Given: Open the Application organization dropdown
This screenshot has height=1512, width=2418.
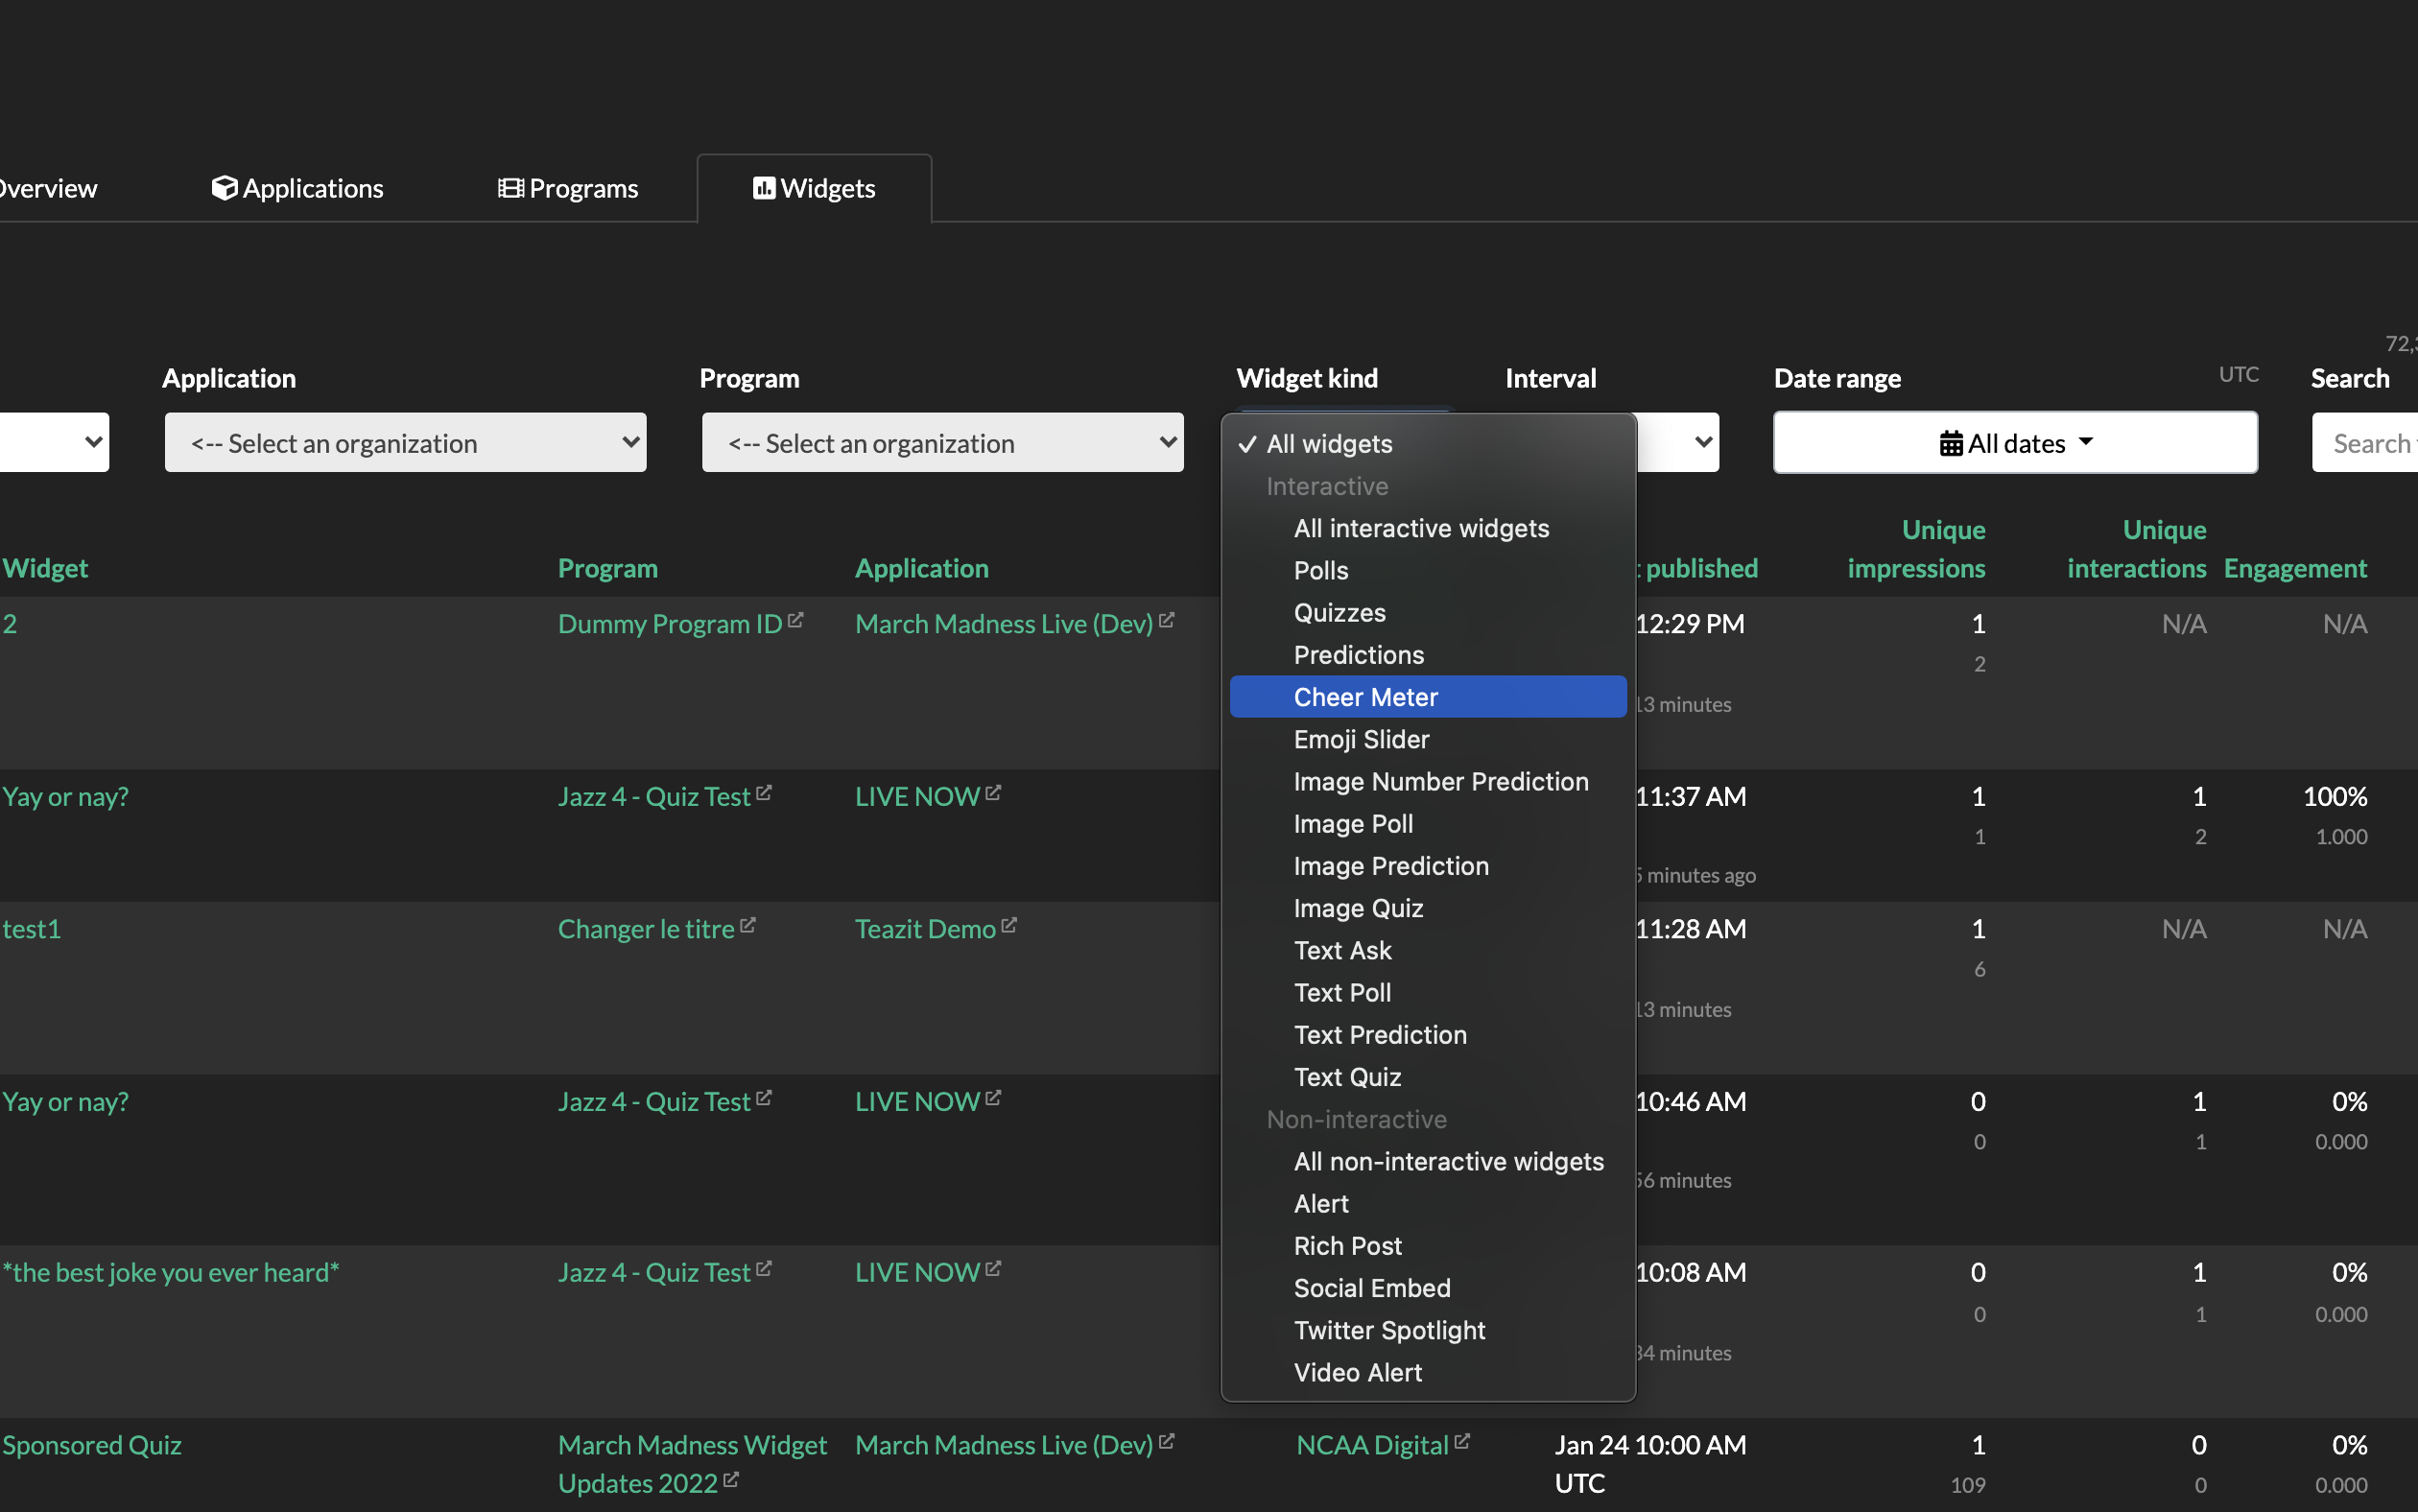Looking at the screenshot, I should [405, 443].
